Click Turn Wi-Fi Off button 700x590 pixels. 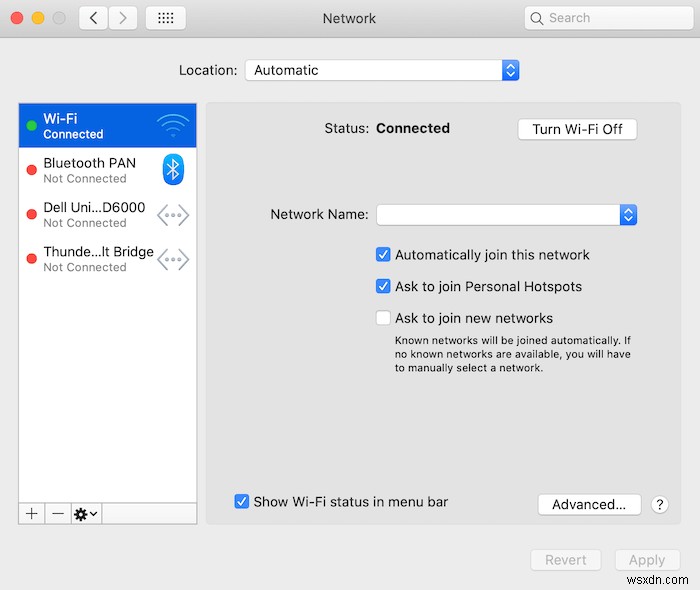[x=577, y=129]
